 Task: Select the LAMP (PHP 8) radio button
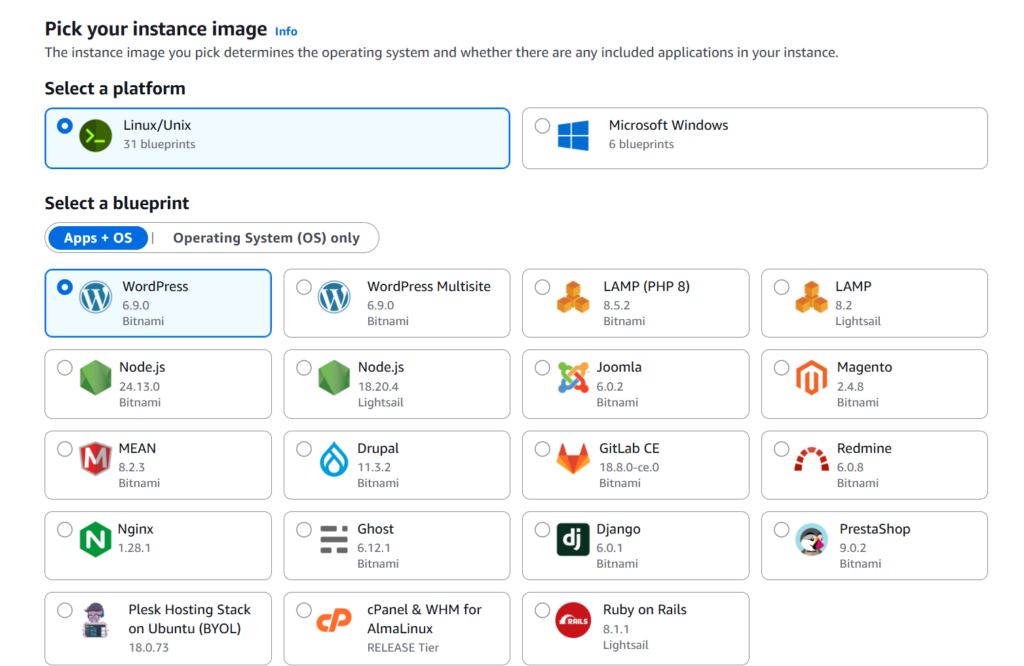pyautogui.click(x=541, y=285)
